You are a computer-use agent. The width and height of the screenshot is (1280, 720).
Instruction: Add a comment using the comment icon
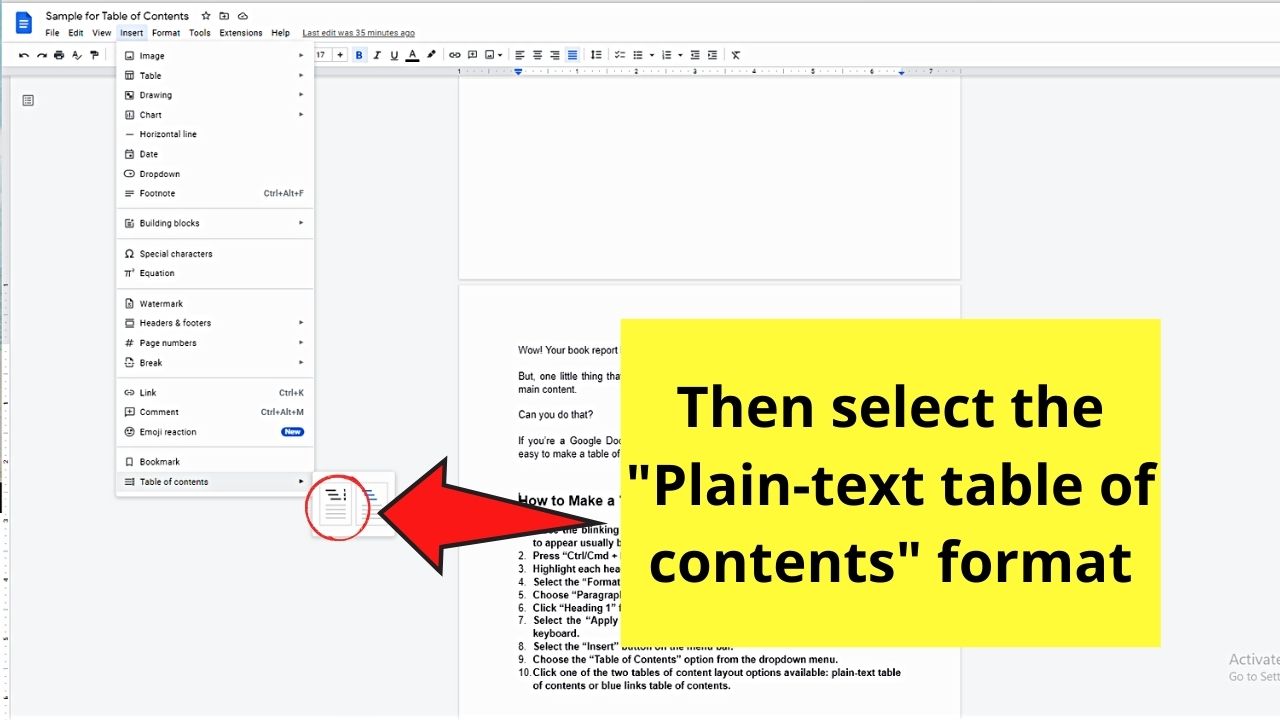pos(471,55)
